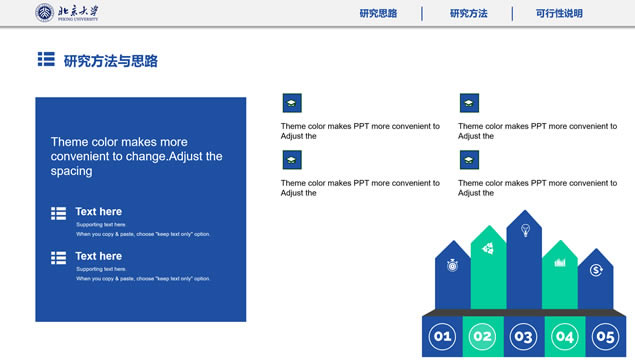This screenshot has height=361, width=635.
Task: Switch to the 研究方法 navigation tab
Action: point(469,13)
